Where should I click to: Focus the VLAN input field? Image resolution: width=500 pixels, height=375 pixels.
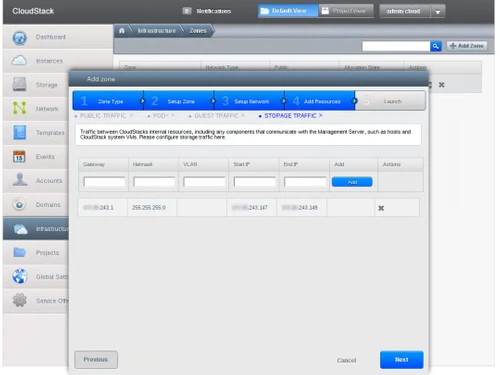[204, 182]
